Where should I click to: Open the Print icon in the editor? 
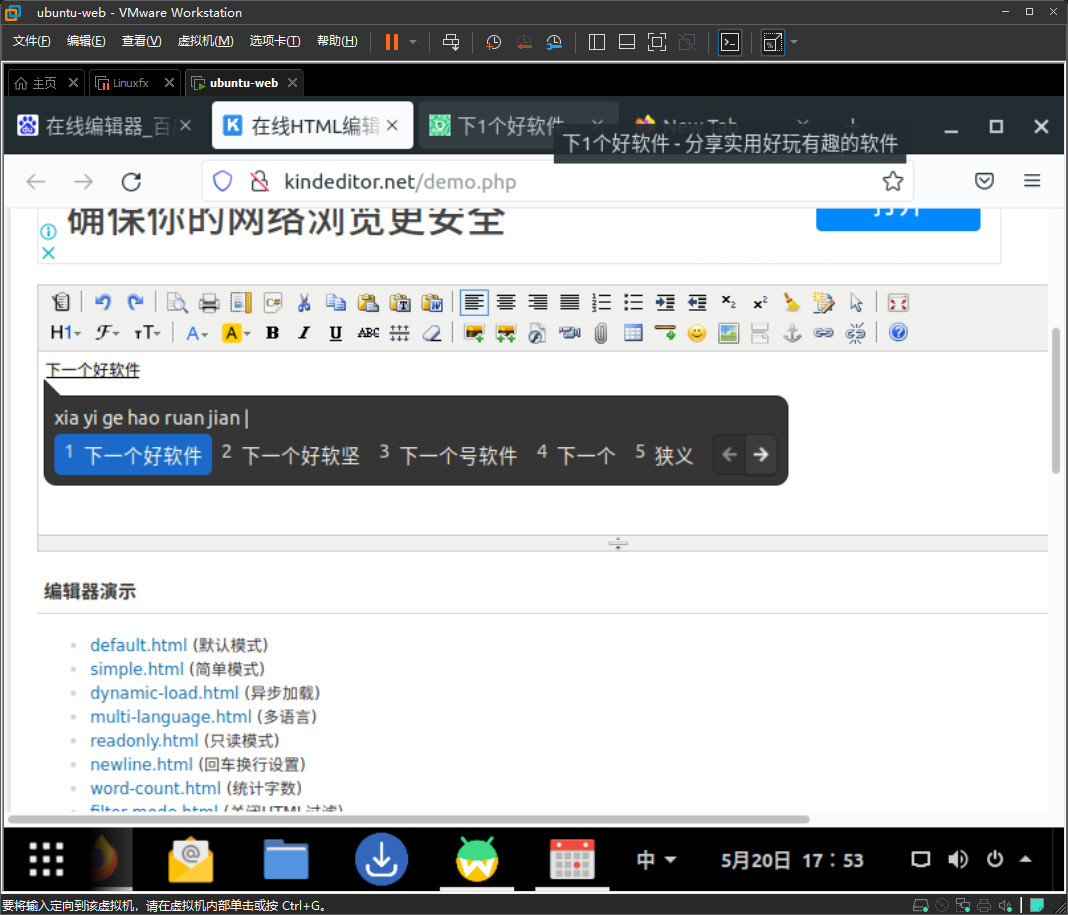[x=208, y=302]
